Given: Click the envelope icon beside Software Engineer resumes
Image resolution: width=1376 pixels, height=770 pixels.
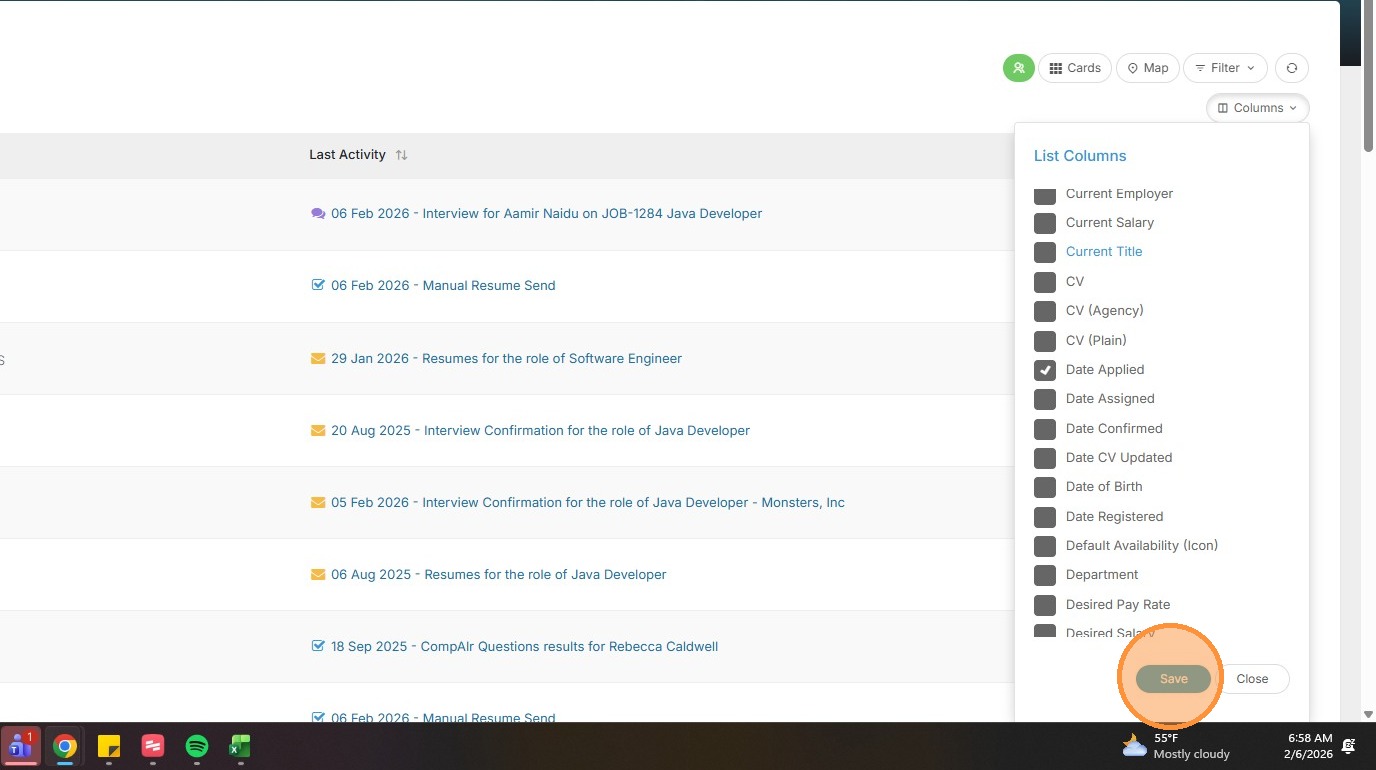Looking at the screenshot, I should (318, 358).
